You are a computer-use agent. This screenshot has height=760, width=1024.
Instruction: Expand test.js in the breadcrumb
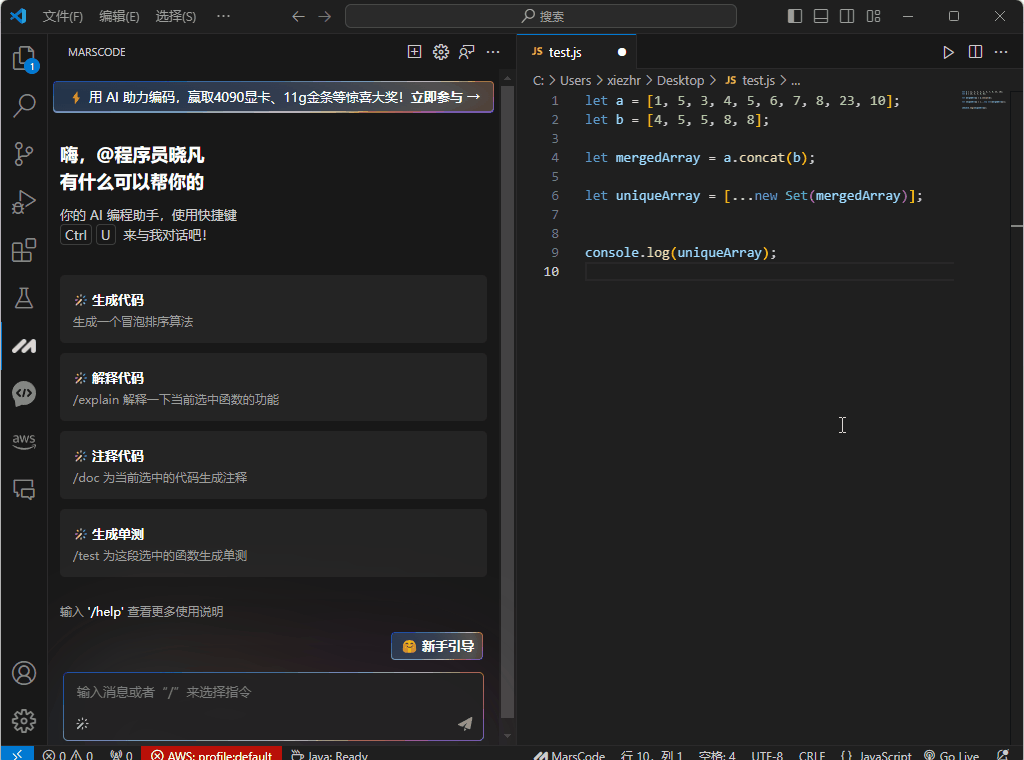pos(750,81)
